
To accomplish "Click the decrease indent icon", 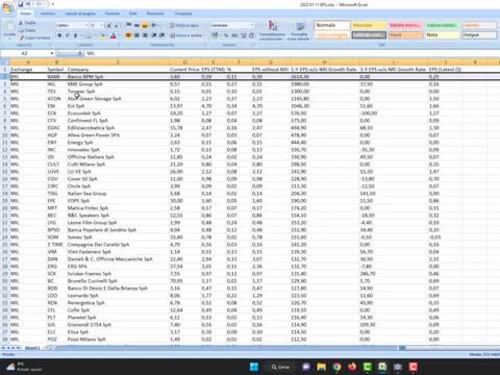I will (x=154, y=35).
